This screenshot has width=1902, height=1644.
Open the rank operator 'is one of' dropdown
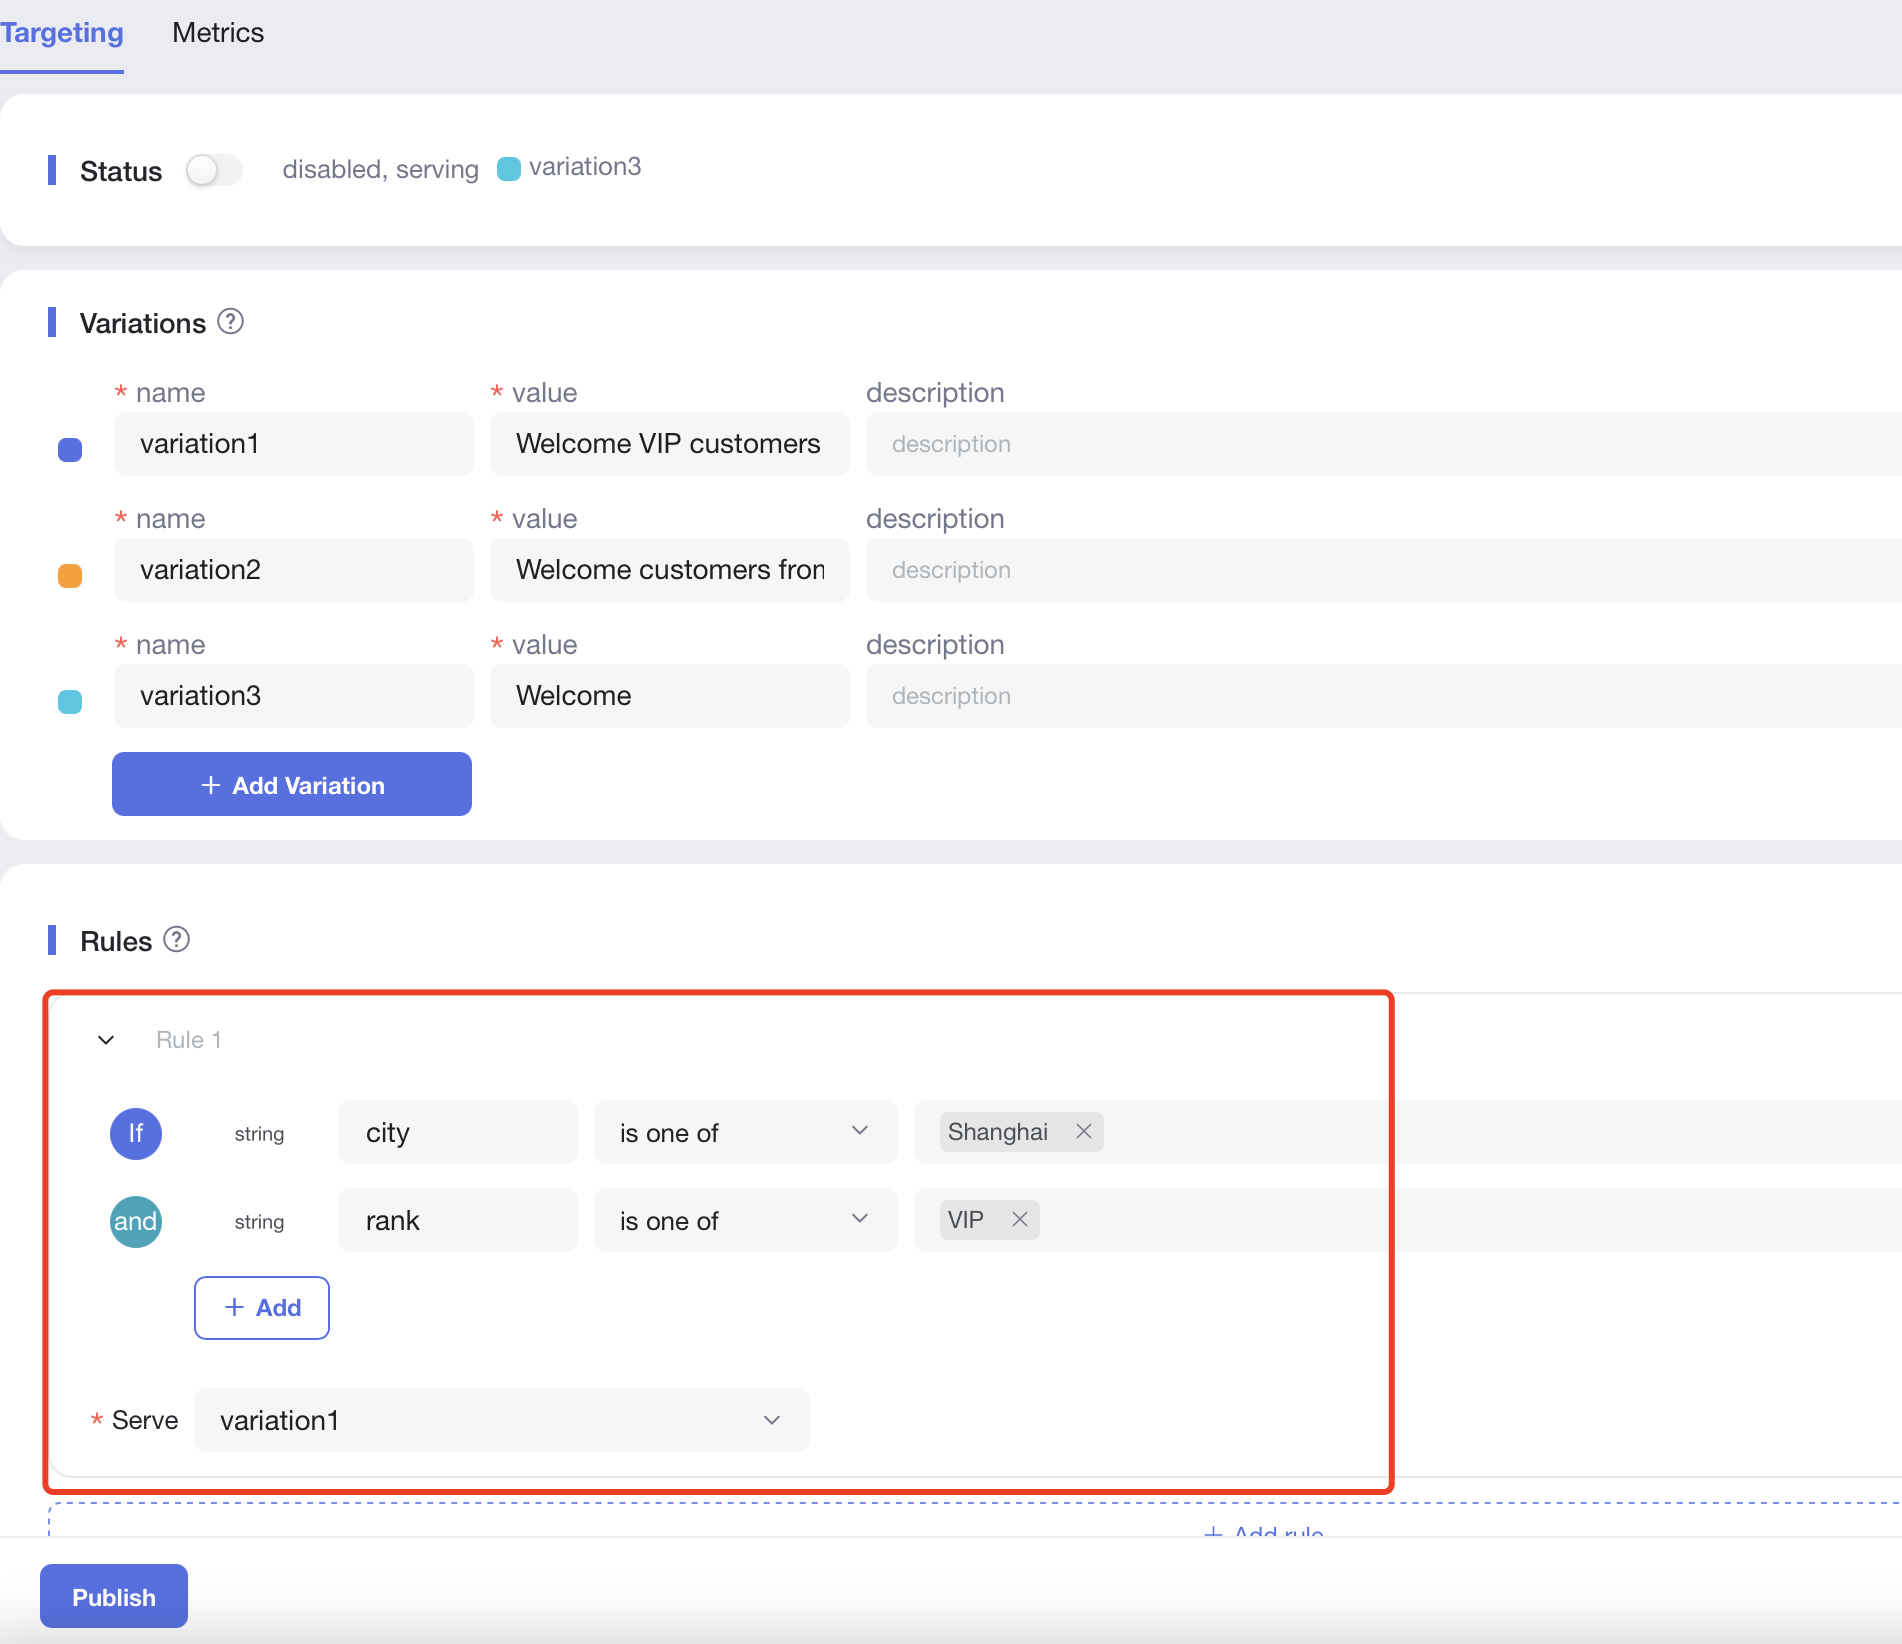click(x=744, y=1220)
